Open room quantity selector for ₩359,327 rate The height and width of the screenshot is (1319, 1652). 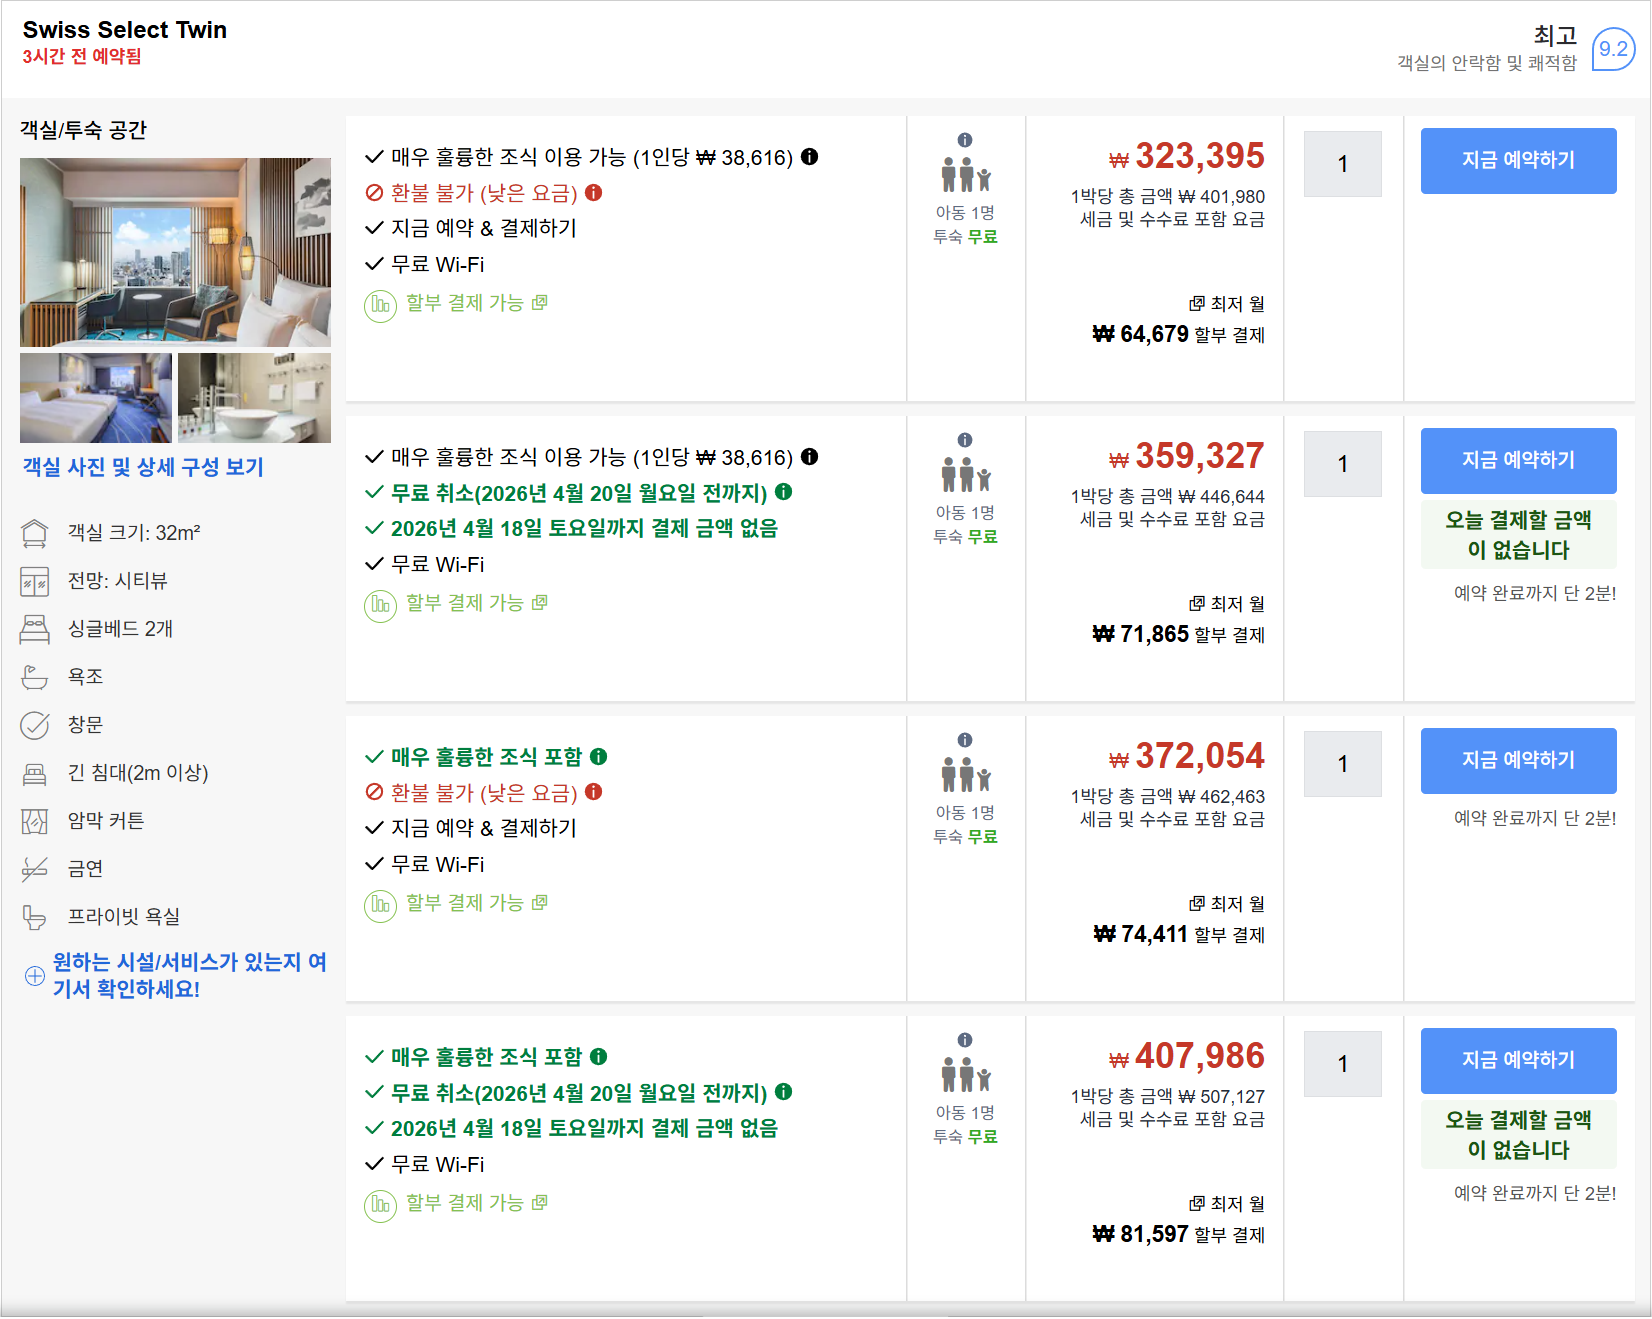point(1343,464)
